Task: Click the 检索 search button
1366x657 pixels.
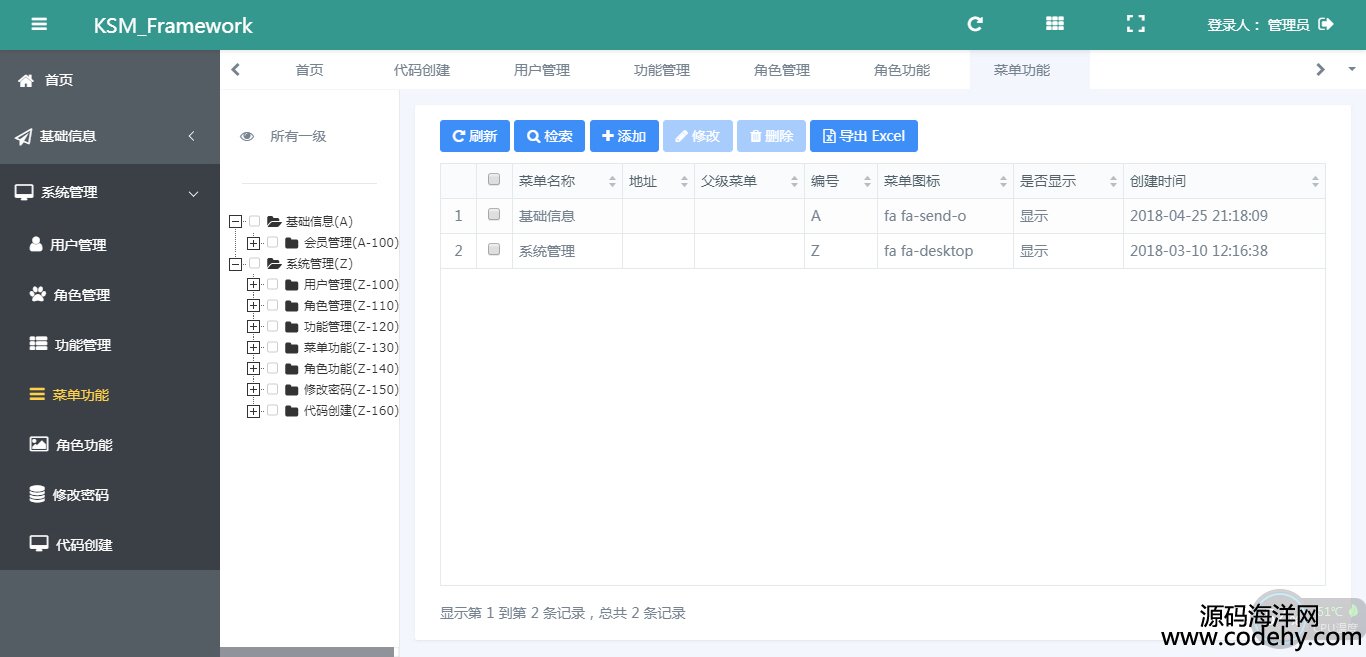Action: 549,136
